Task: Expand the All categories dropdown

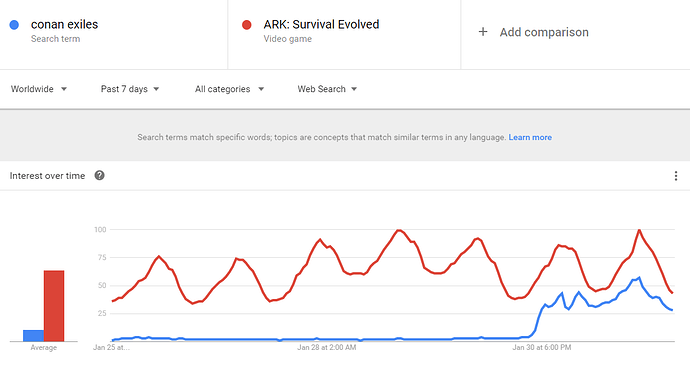Action: (229, 89)
